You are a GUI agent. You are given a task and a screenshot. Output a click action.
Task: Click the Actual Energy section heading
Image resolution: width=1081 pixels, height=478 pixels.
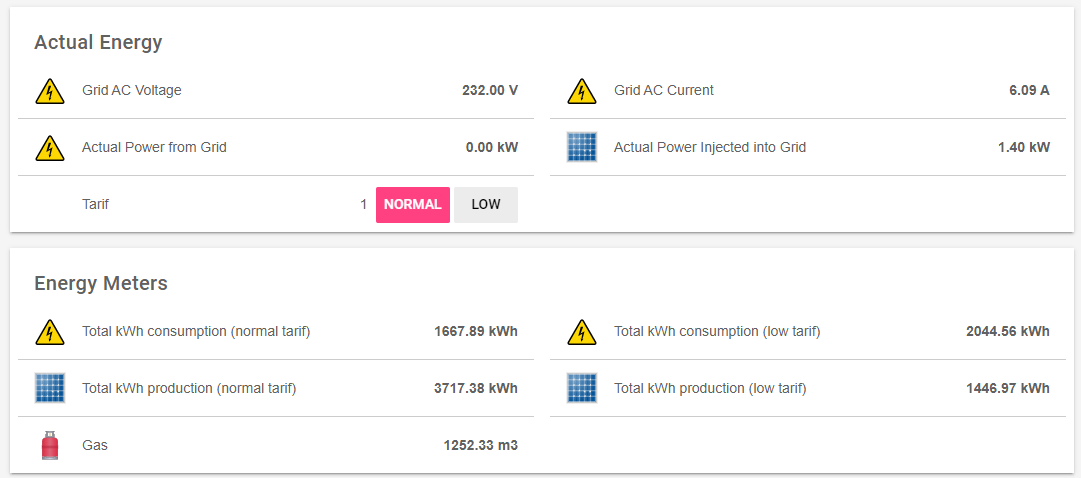pos(98,43)
